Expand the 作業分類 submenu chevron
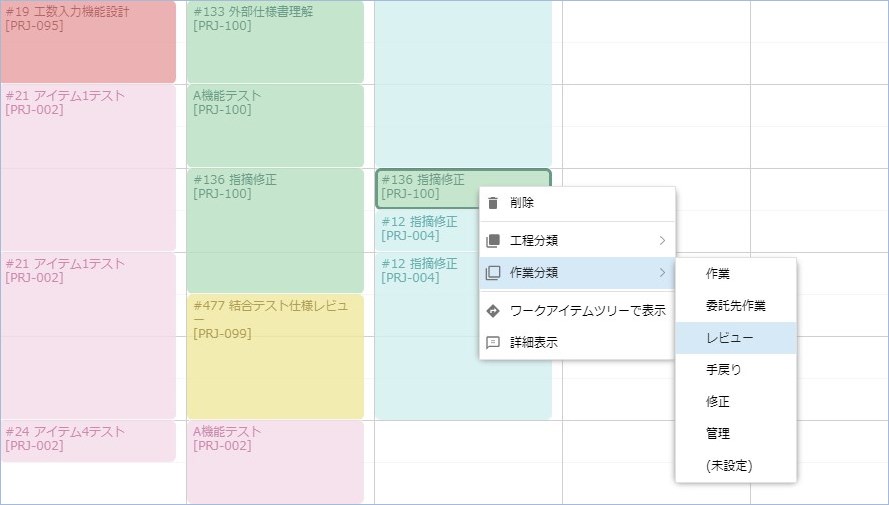This screenshot has height=505, width=889. 661,273
